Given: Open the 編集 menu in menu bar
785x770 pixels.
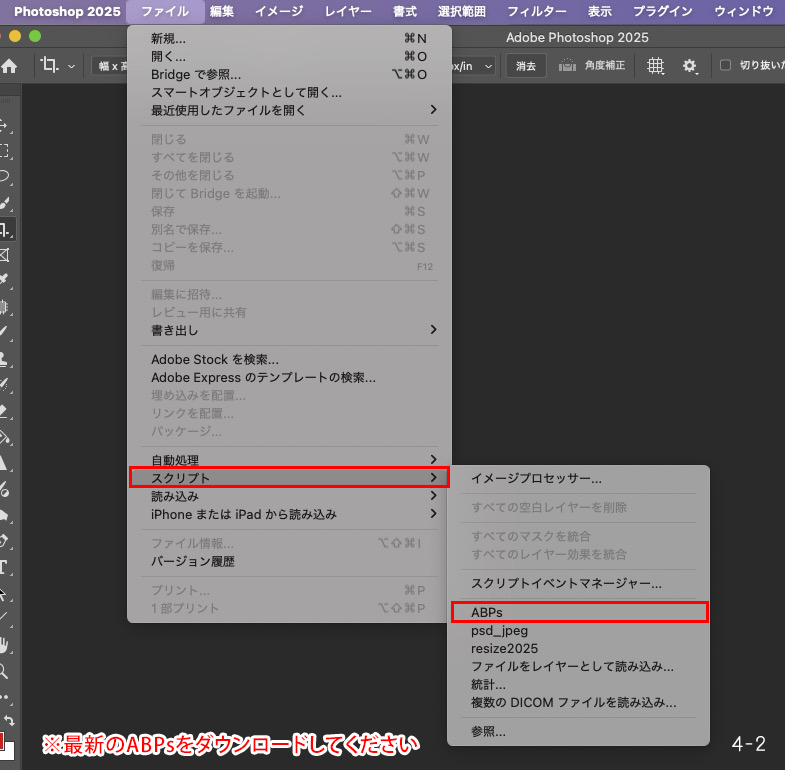Looking at the screenshot, I should coord(222,12).
